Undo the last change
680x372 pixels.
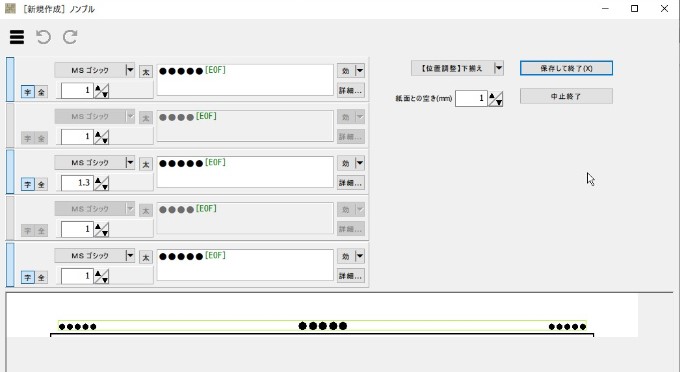pos(43,37)
